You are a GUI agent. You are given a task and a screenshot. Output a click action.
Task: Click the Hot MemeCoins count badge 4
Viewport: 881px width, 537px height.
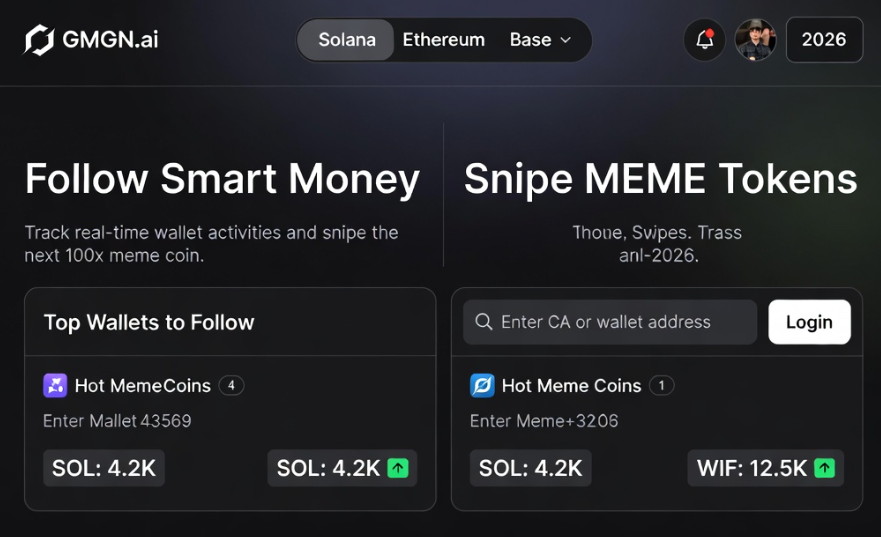pyautogui.click(x=231, y=386)
